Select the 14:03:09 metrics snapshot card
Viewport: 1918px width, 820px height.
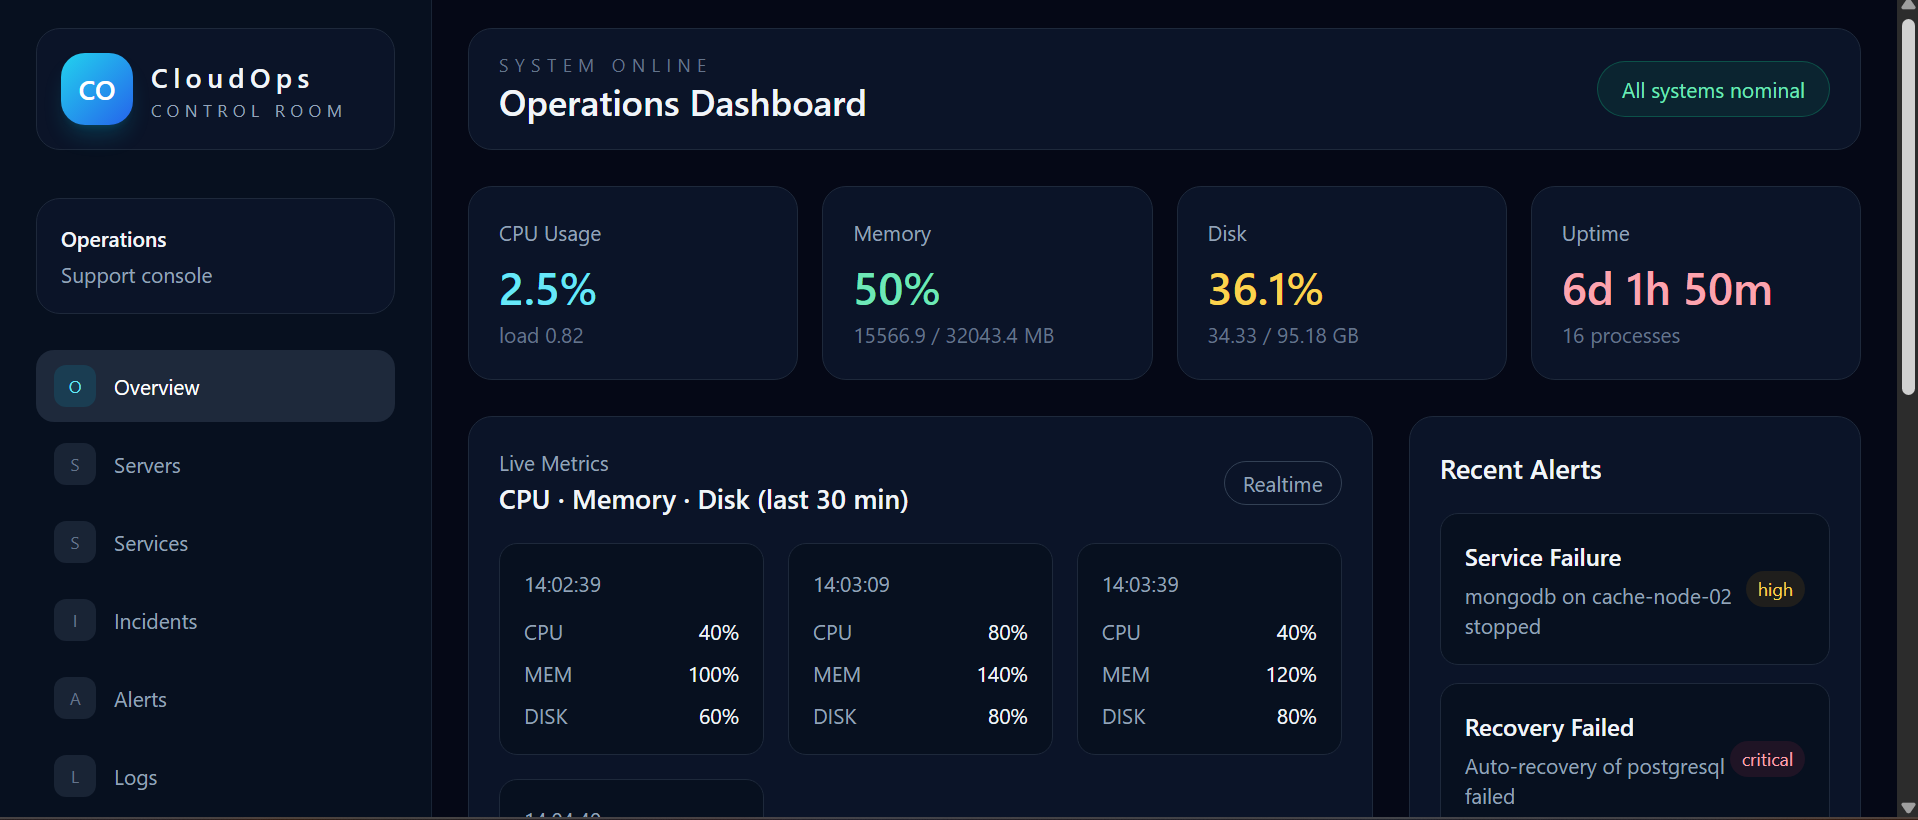[x=920, y=649]
